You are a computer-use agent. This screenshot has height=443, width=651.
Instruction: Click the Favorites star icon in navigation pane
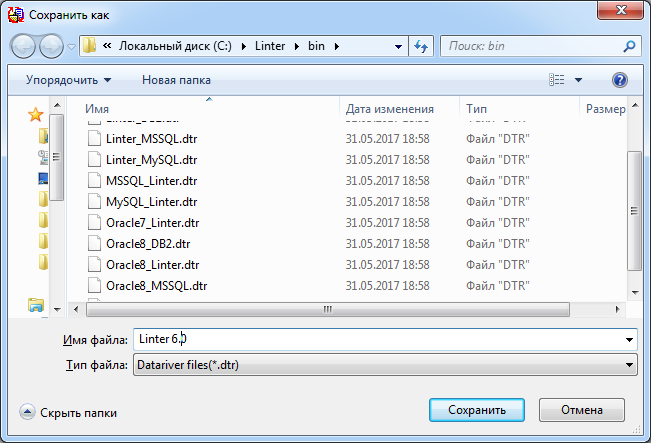[x=36, y=115]
